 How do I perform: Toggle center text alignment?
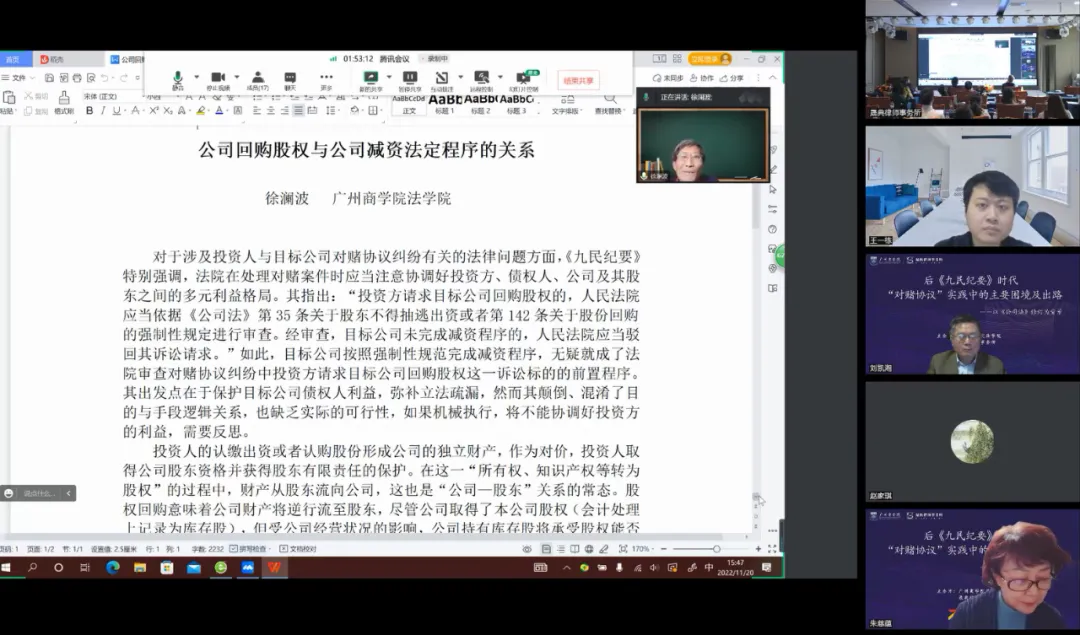[271, 110]
